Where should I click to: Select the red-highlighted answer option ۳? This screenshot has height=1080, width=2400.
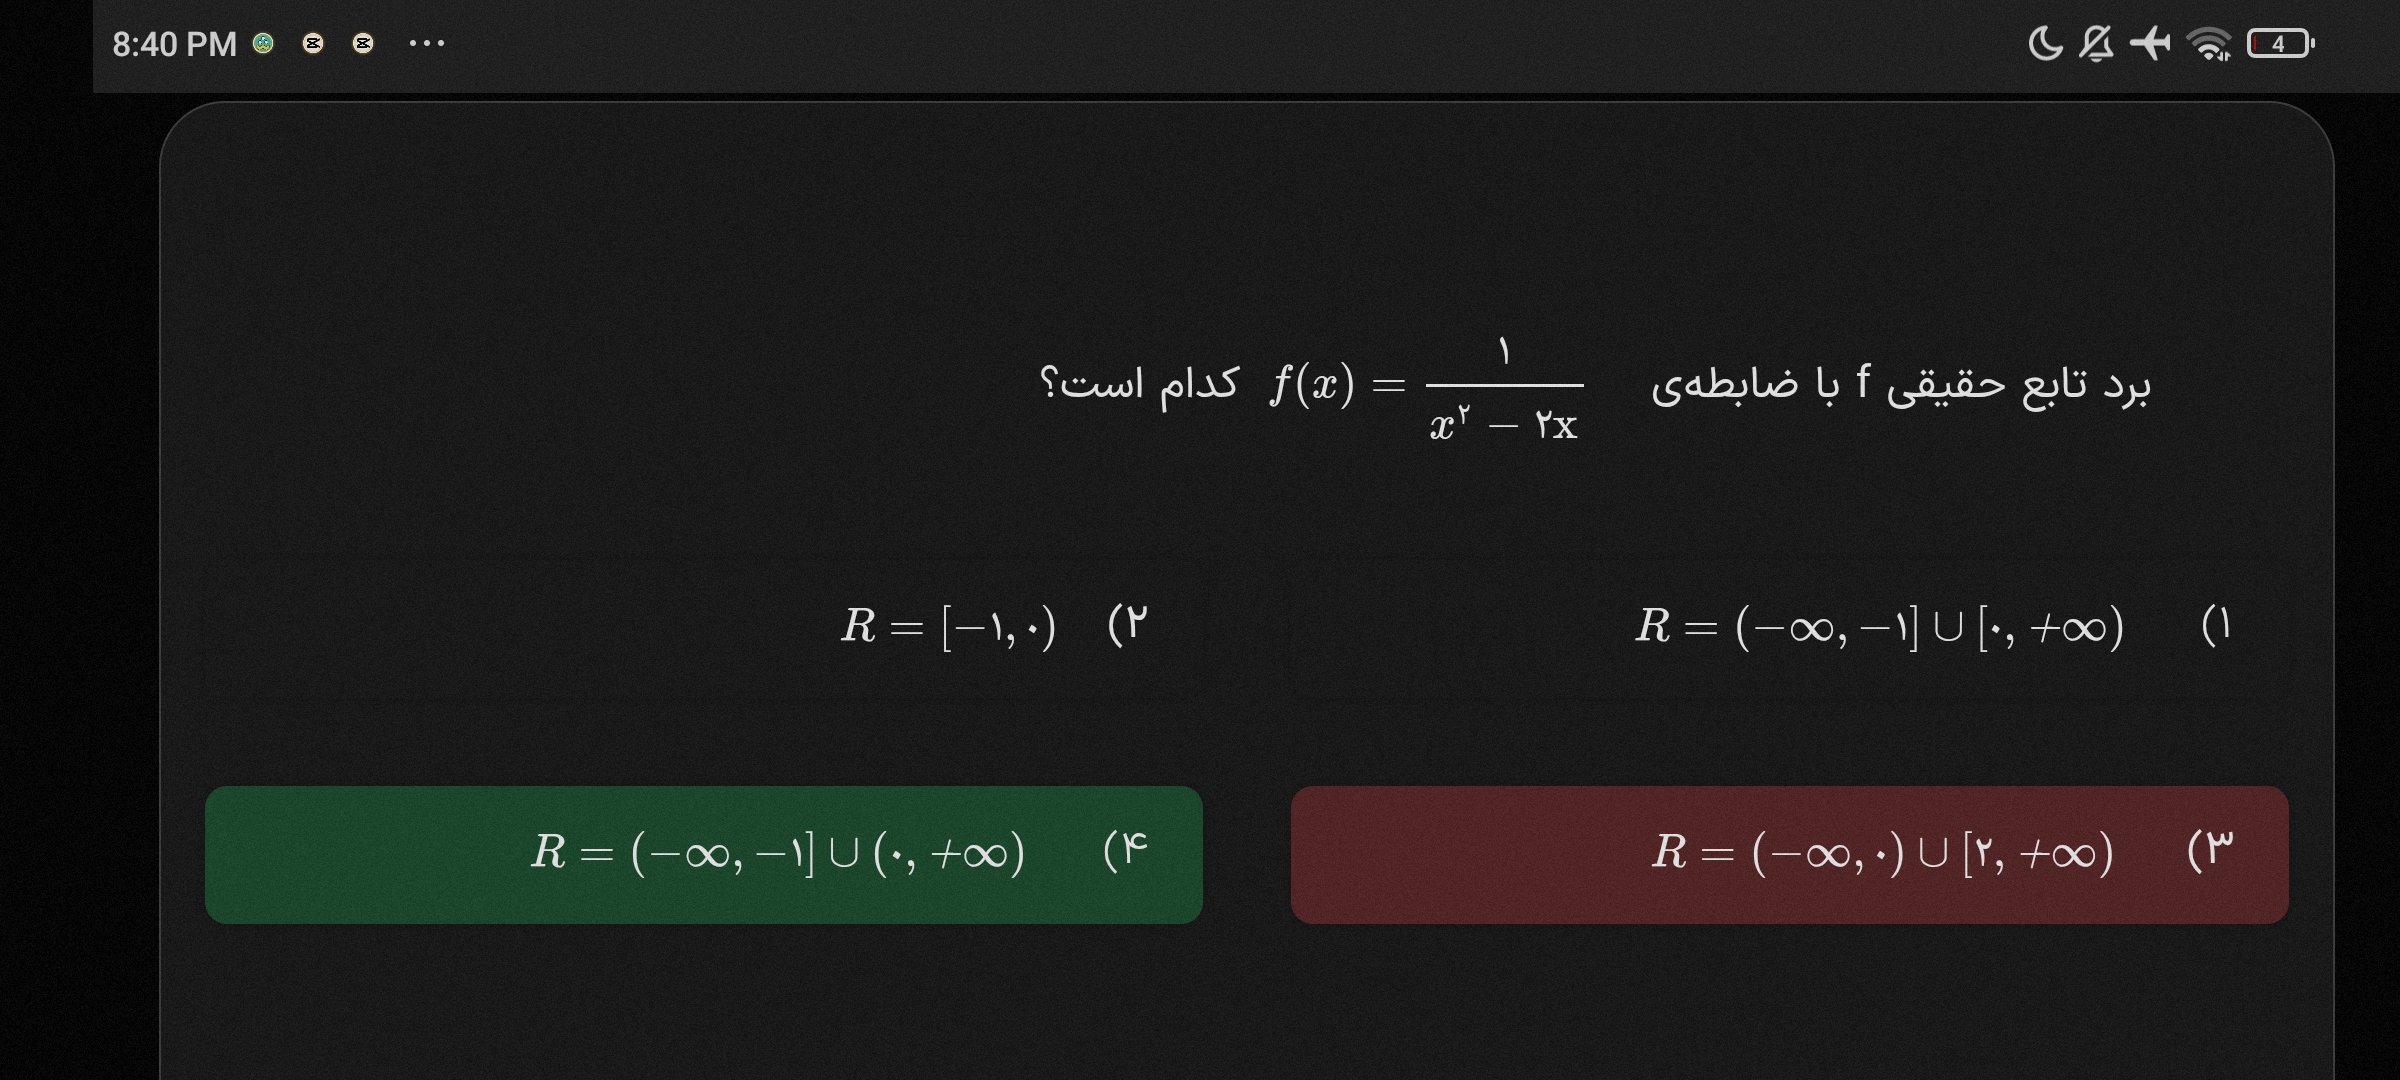pyautogui.click(x=1789, y=854)
